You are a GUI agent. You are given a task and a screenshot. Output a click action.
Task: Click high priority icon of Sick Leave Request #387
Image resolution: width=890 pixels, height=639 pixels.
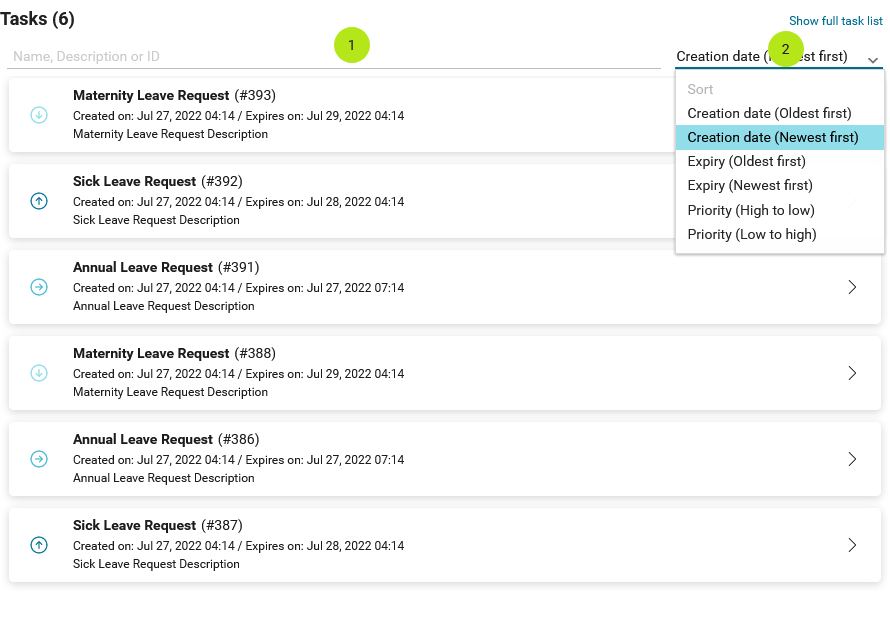click(x=39, y=545)
